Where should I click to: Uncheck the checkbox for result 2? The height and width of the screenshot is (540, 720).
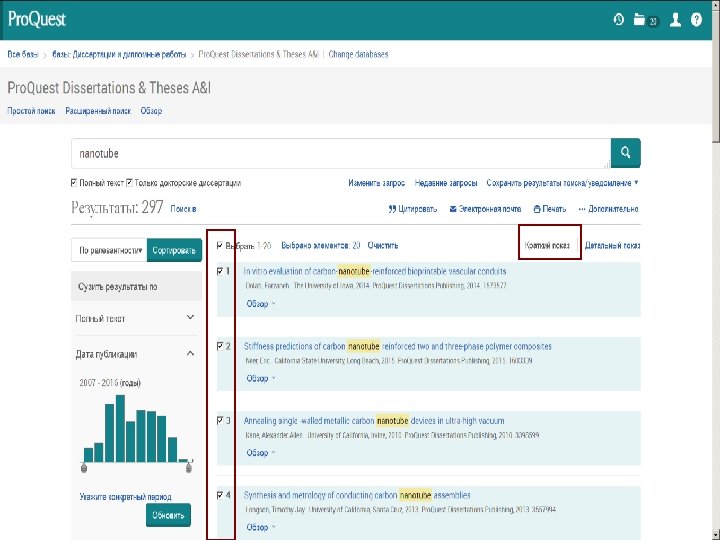220,346
